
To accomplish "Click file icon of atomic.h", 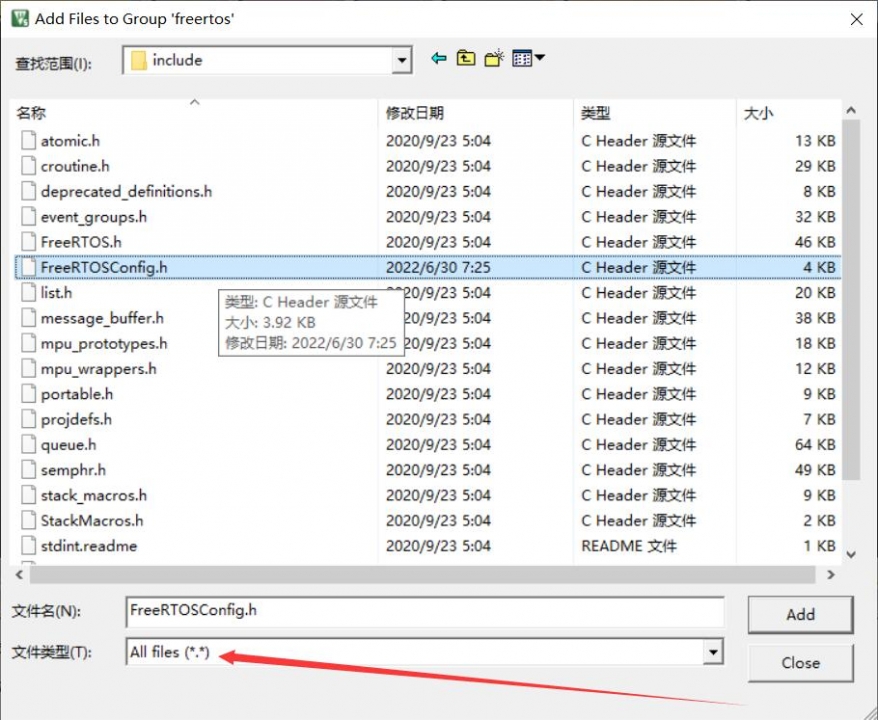I will (x=29, y=141).
